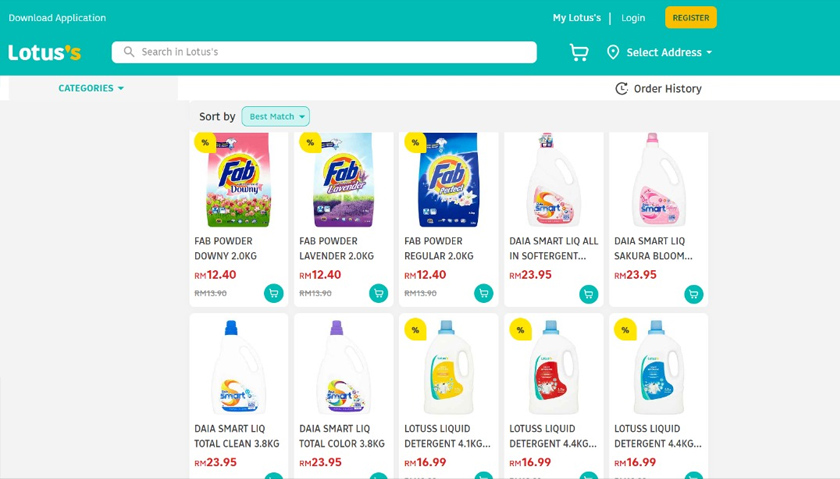Add Daia Smart Sakura Bloom to cart
Image resolution: width=840 pixels, height=479 pixels.
pyautogui.click(x=693, y=294)
